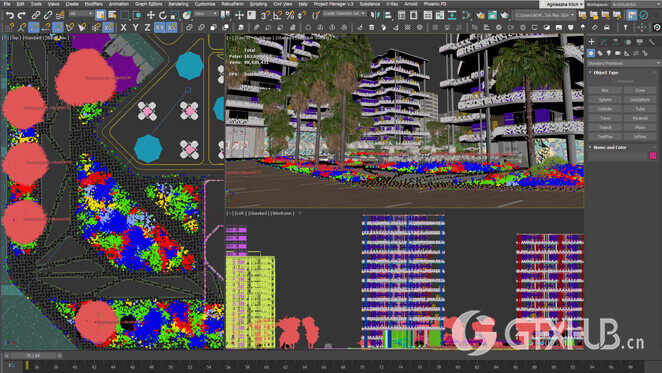Open the Utilities wrench tab
The height and width of the screenshot is (373, 662).
[651, 41]
